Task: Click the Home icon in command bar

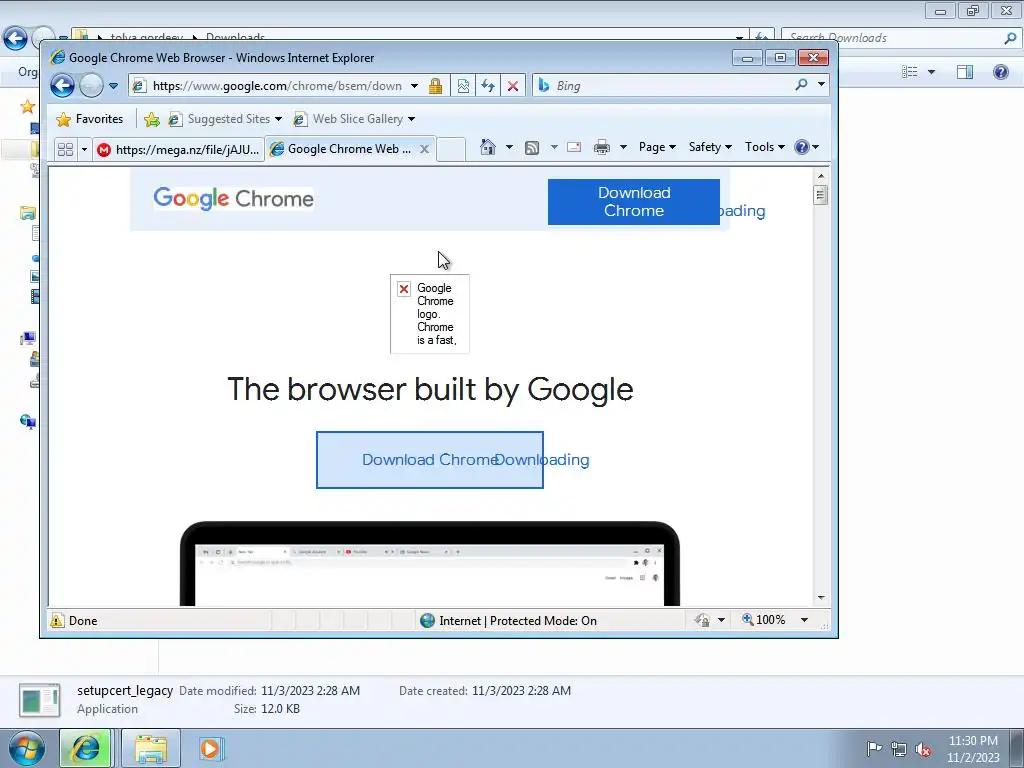Action: coord(488,147)
